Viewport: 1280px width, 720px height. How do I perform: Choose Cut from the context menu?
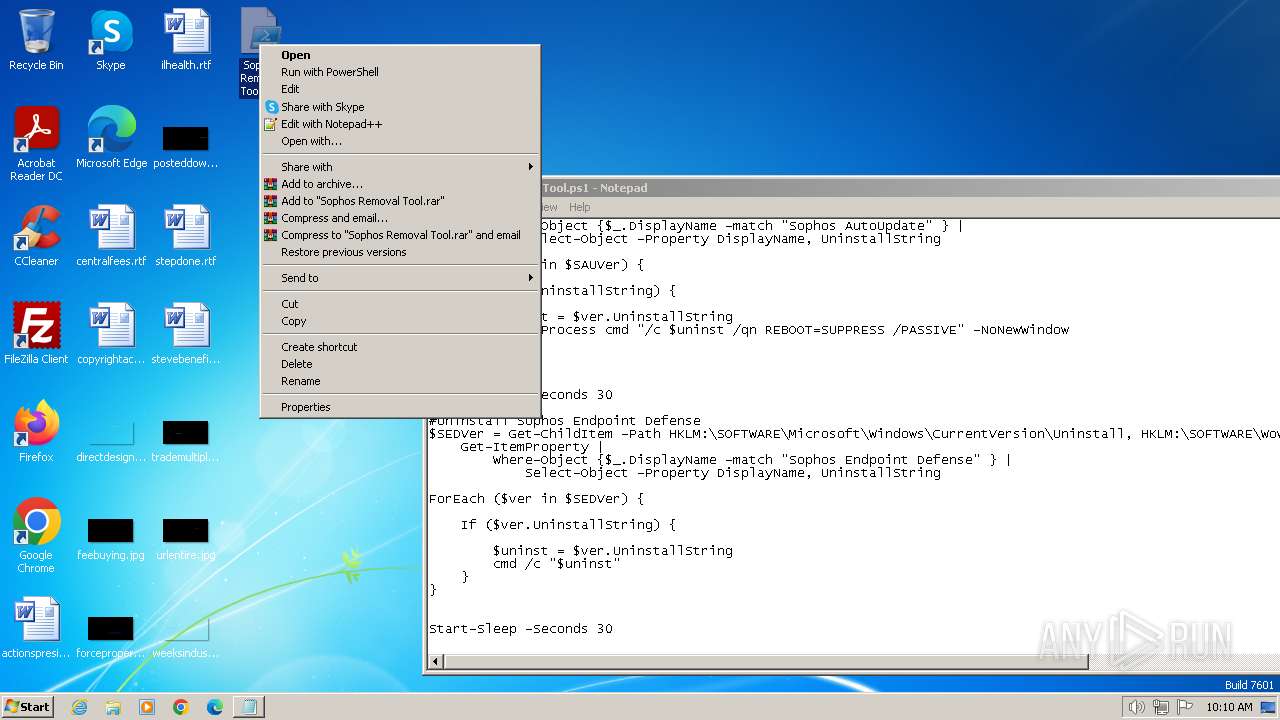click(x=400, y=304)
